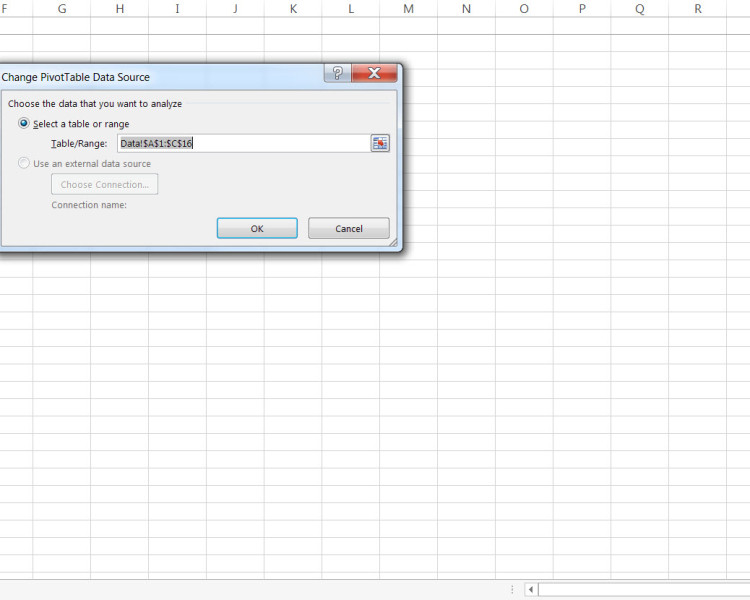The width and height of the screenshot is (750, 600).
Task: Select column O header
Action: (524, 9)
